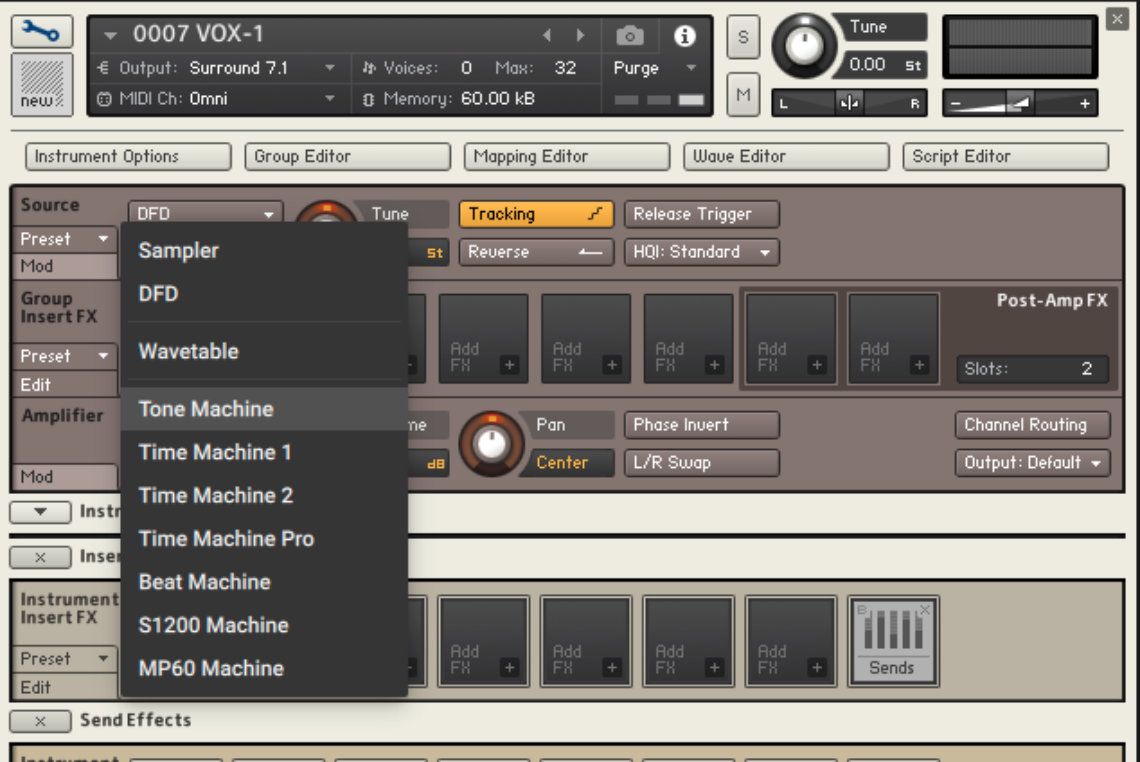This screenshot has width=1140, height=762.
Task: Select Time Machine Pro from the source menu
Action: pyautogui.click(x=226, y=538)
